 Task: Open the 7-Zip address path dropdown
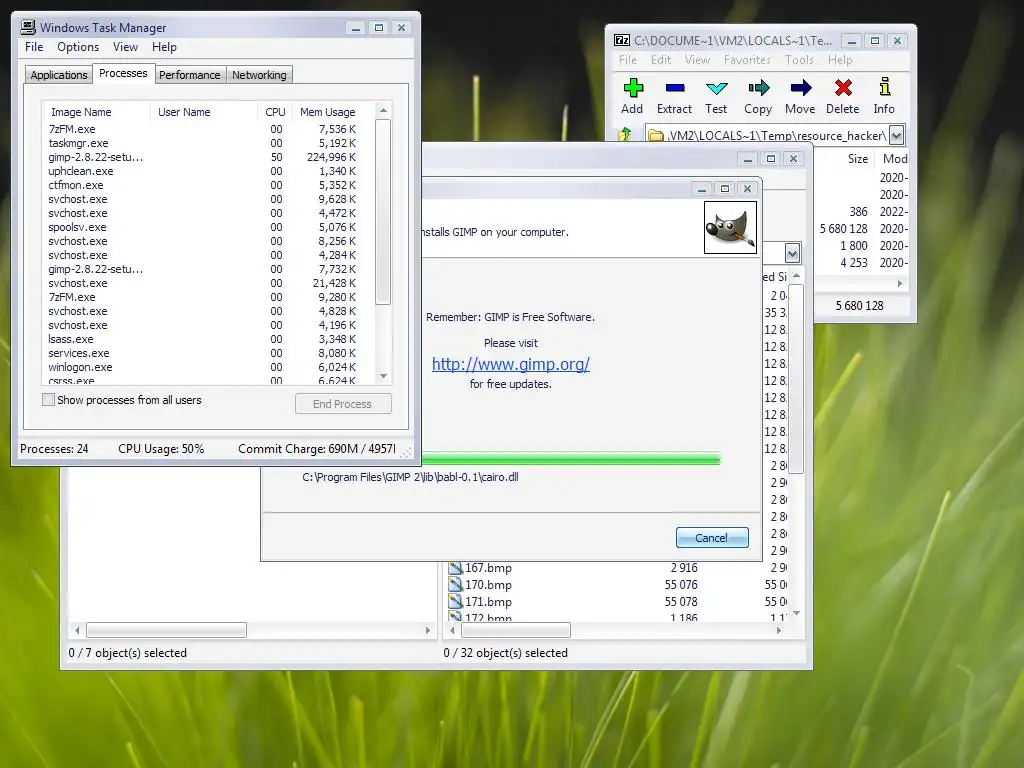point(897,135)
